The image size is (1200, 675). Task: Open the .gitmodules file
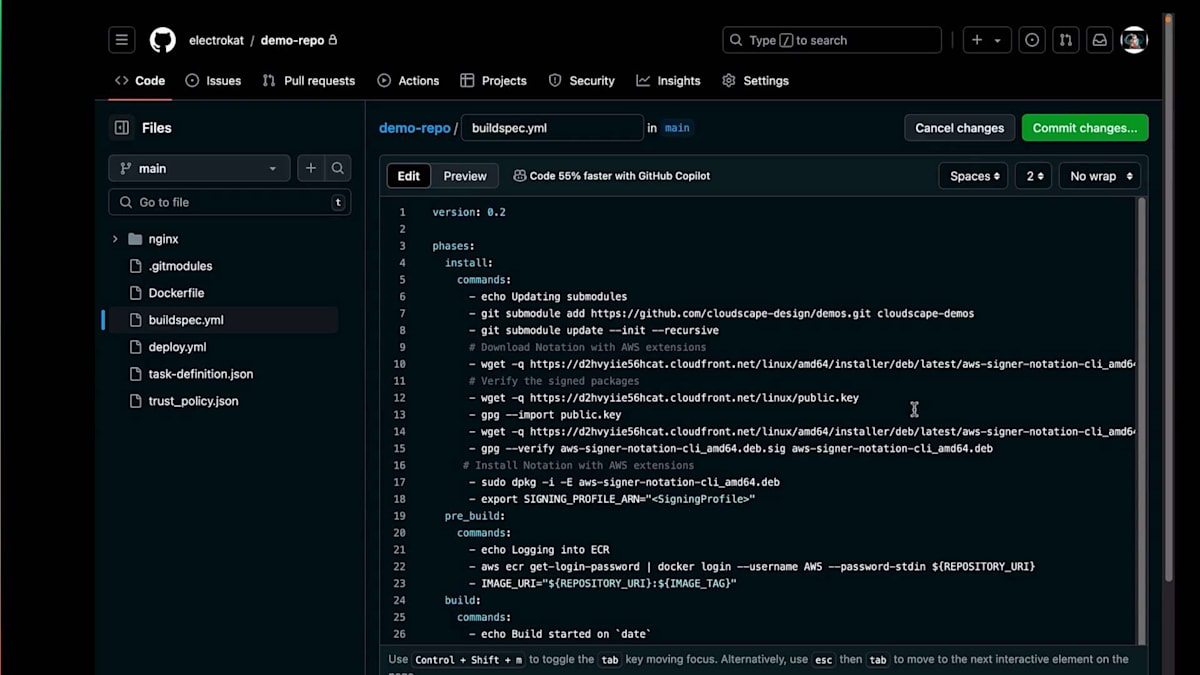pos(180,266)
